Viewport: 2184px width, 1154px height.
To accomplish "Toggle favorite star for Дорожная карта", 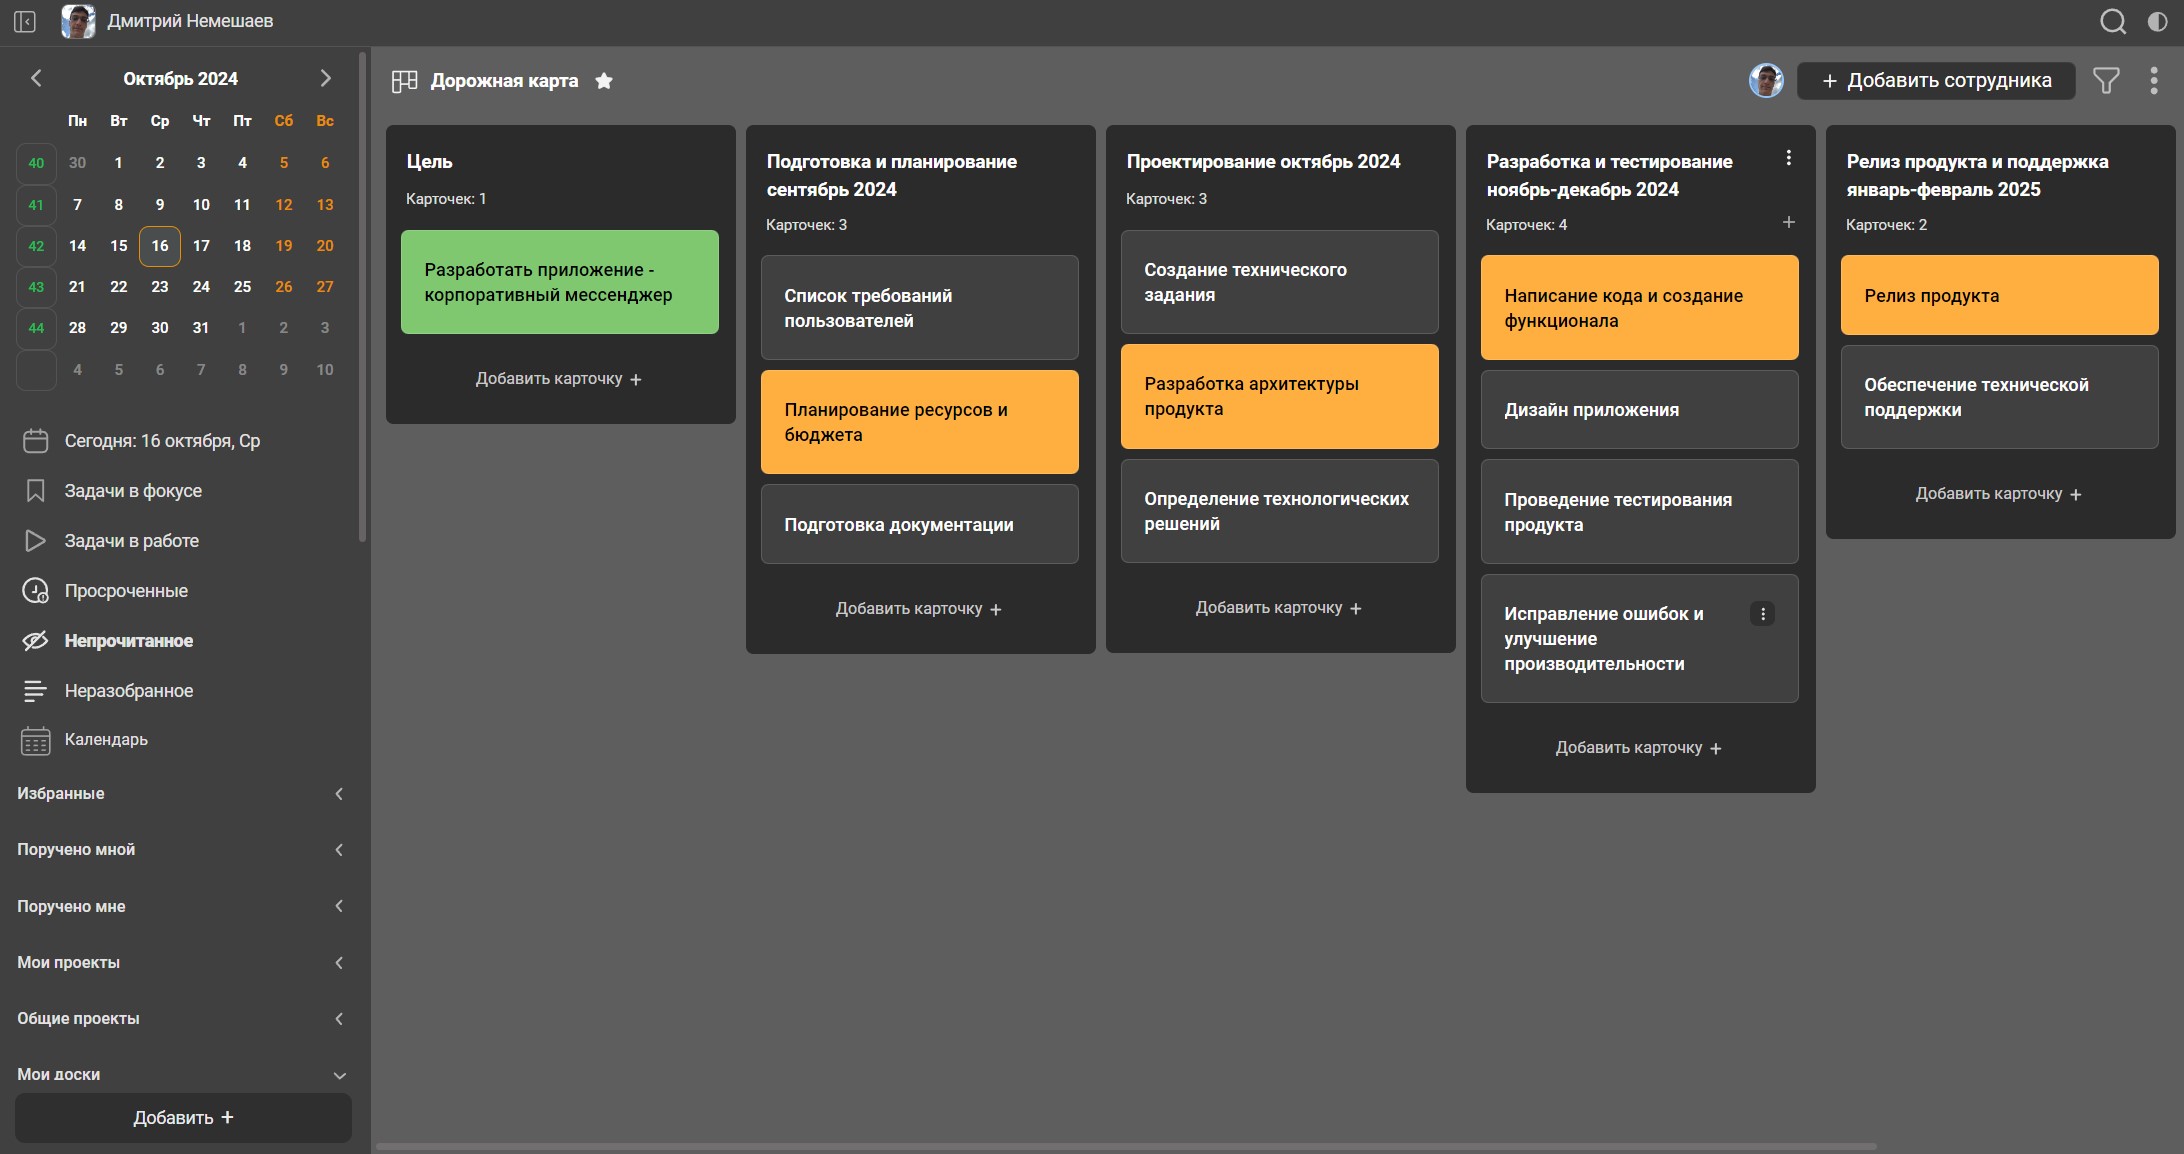I will click(604, 81).
